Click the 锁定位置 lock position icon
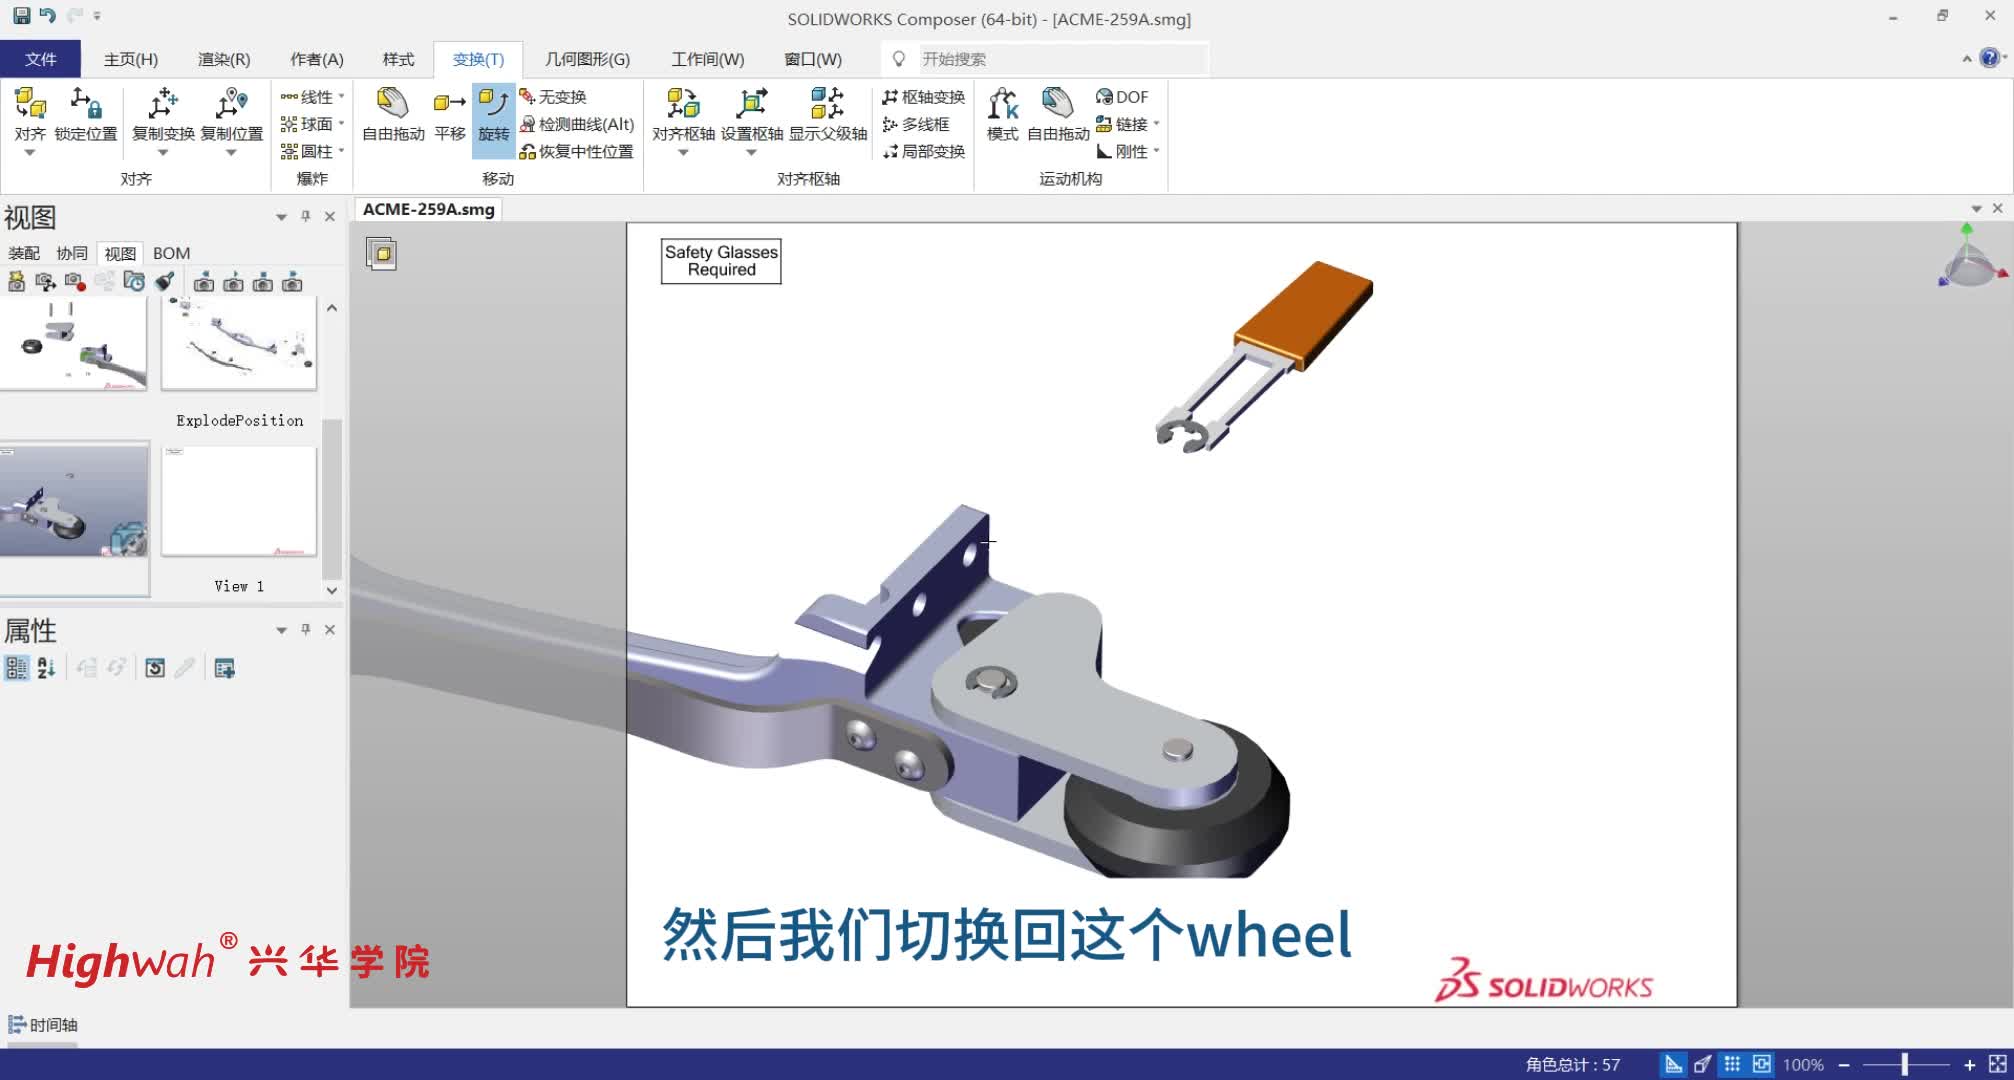Viewport: 2014px width, 1080px height. [86, 103]
